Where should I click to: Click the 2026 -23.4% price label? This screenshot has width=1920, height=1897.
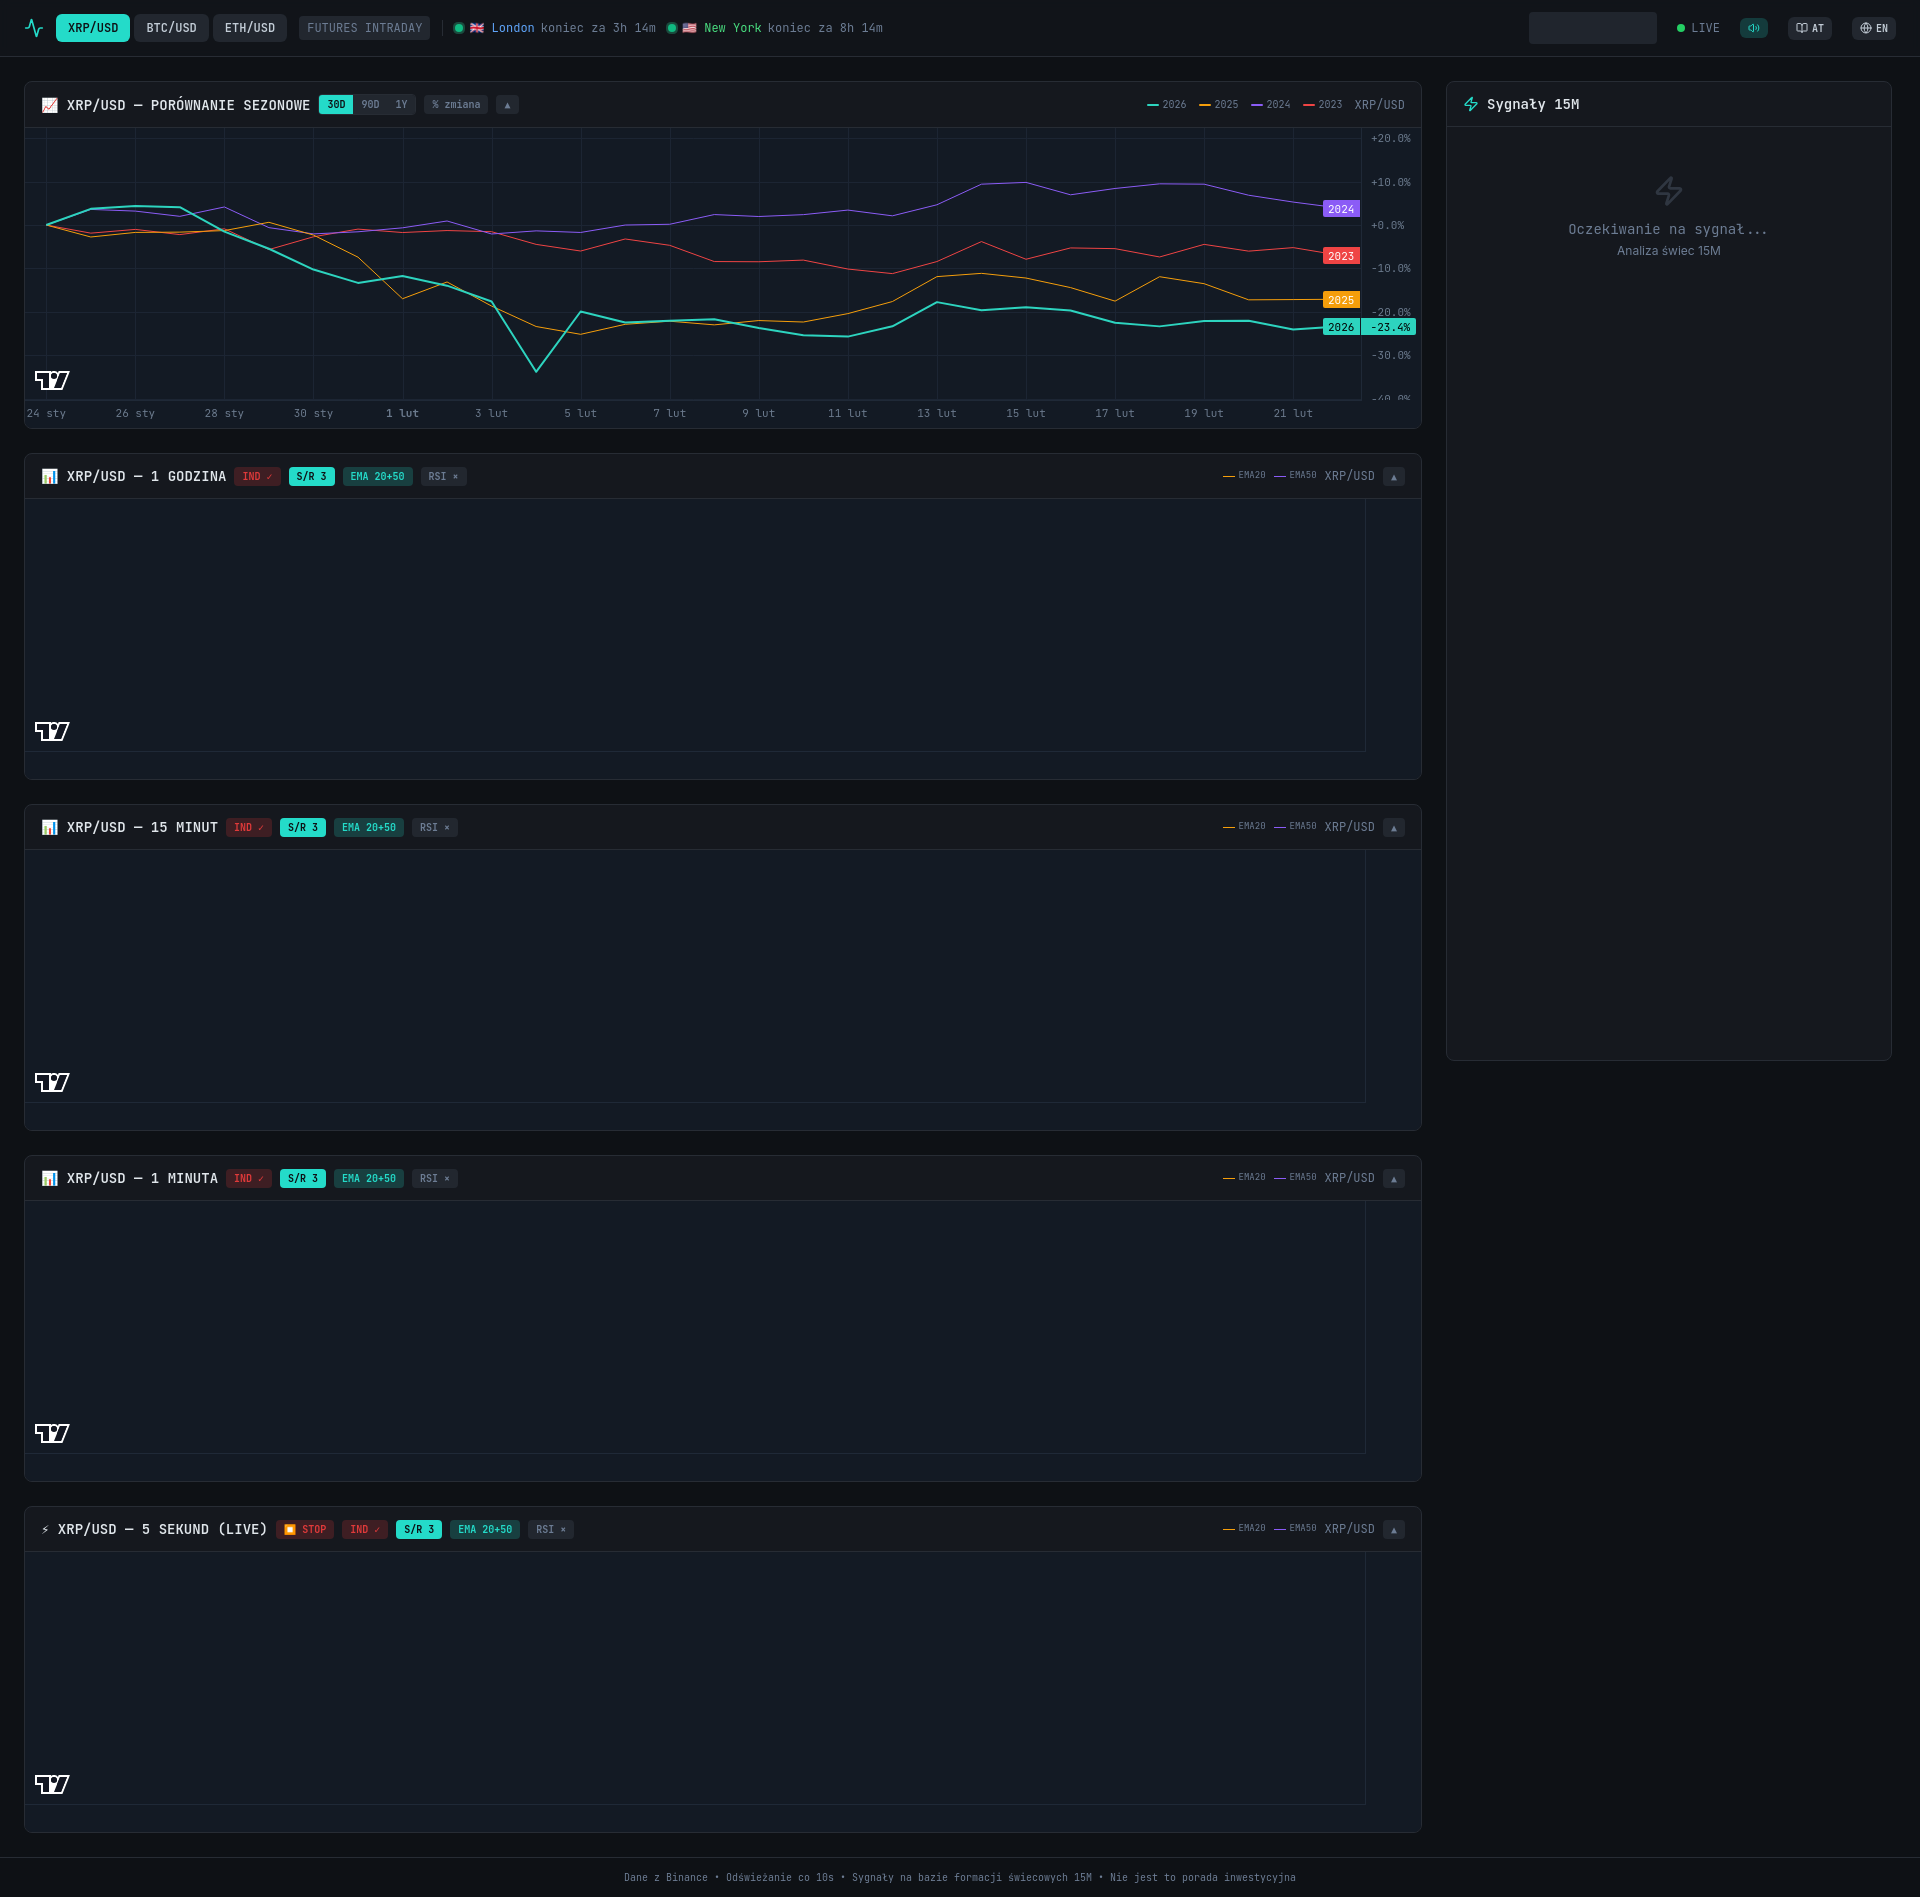[x=1369, y=327]
